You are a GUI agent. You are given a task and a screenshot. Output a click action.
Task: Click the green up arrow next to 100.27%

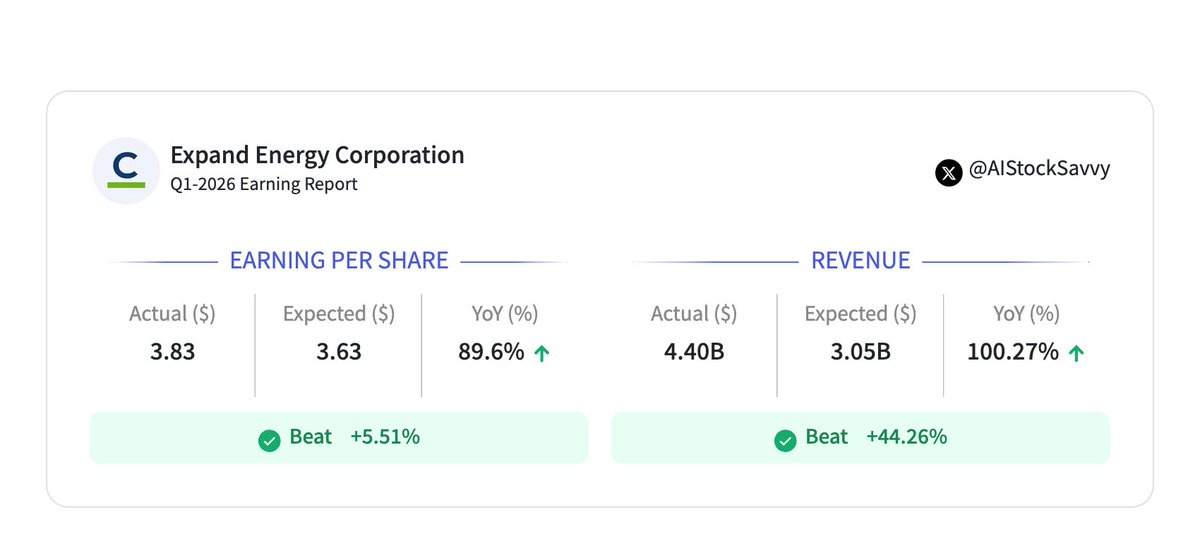[1076, 353]
